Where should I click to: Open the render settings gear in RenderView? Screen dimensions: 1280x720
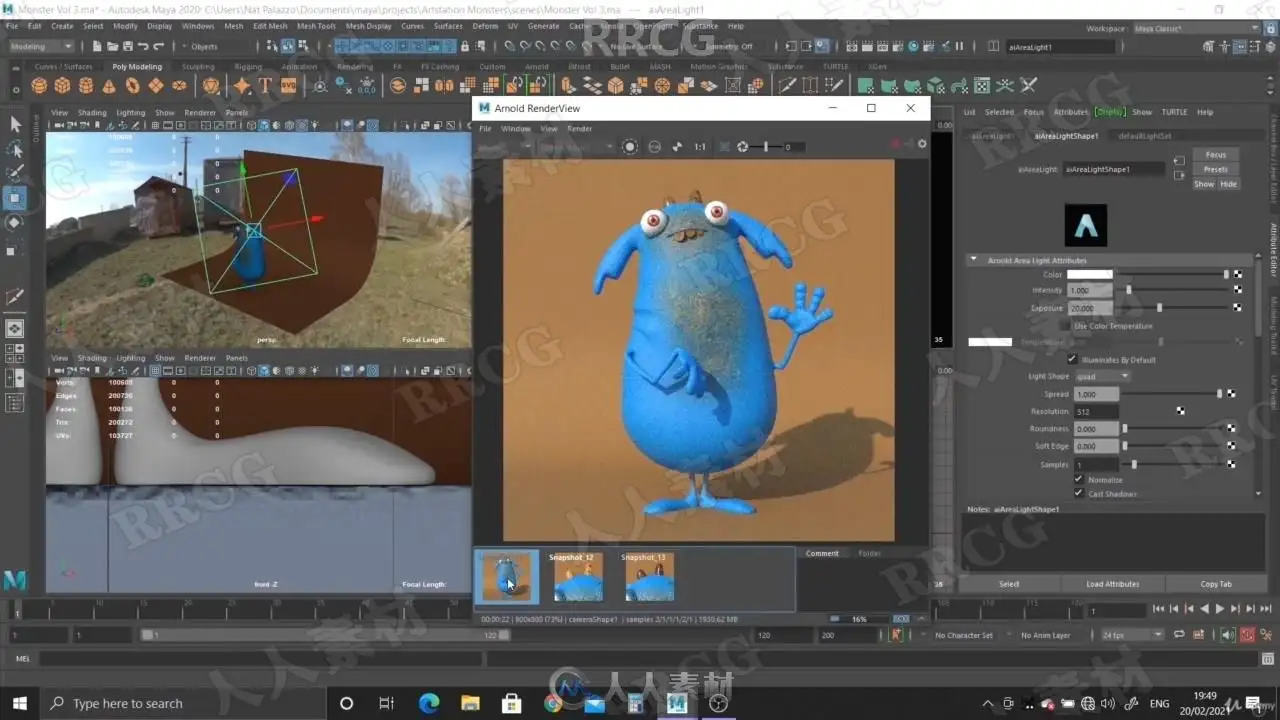click(x=922, y=144)
